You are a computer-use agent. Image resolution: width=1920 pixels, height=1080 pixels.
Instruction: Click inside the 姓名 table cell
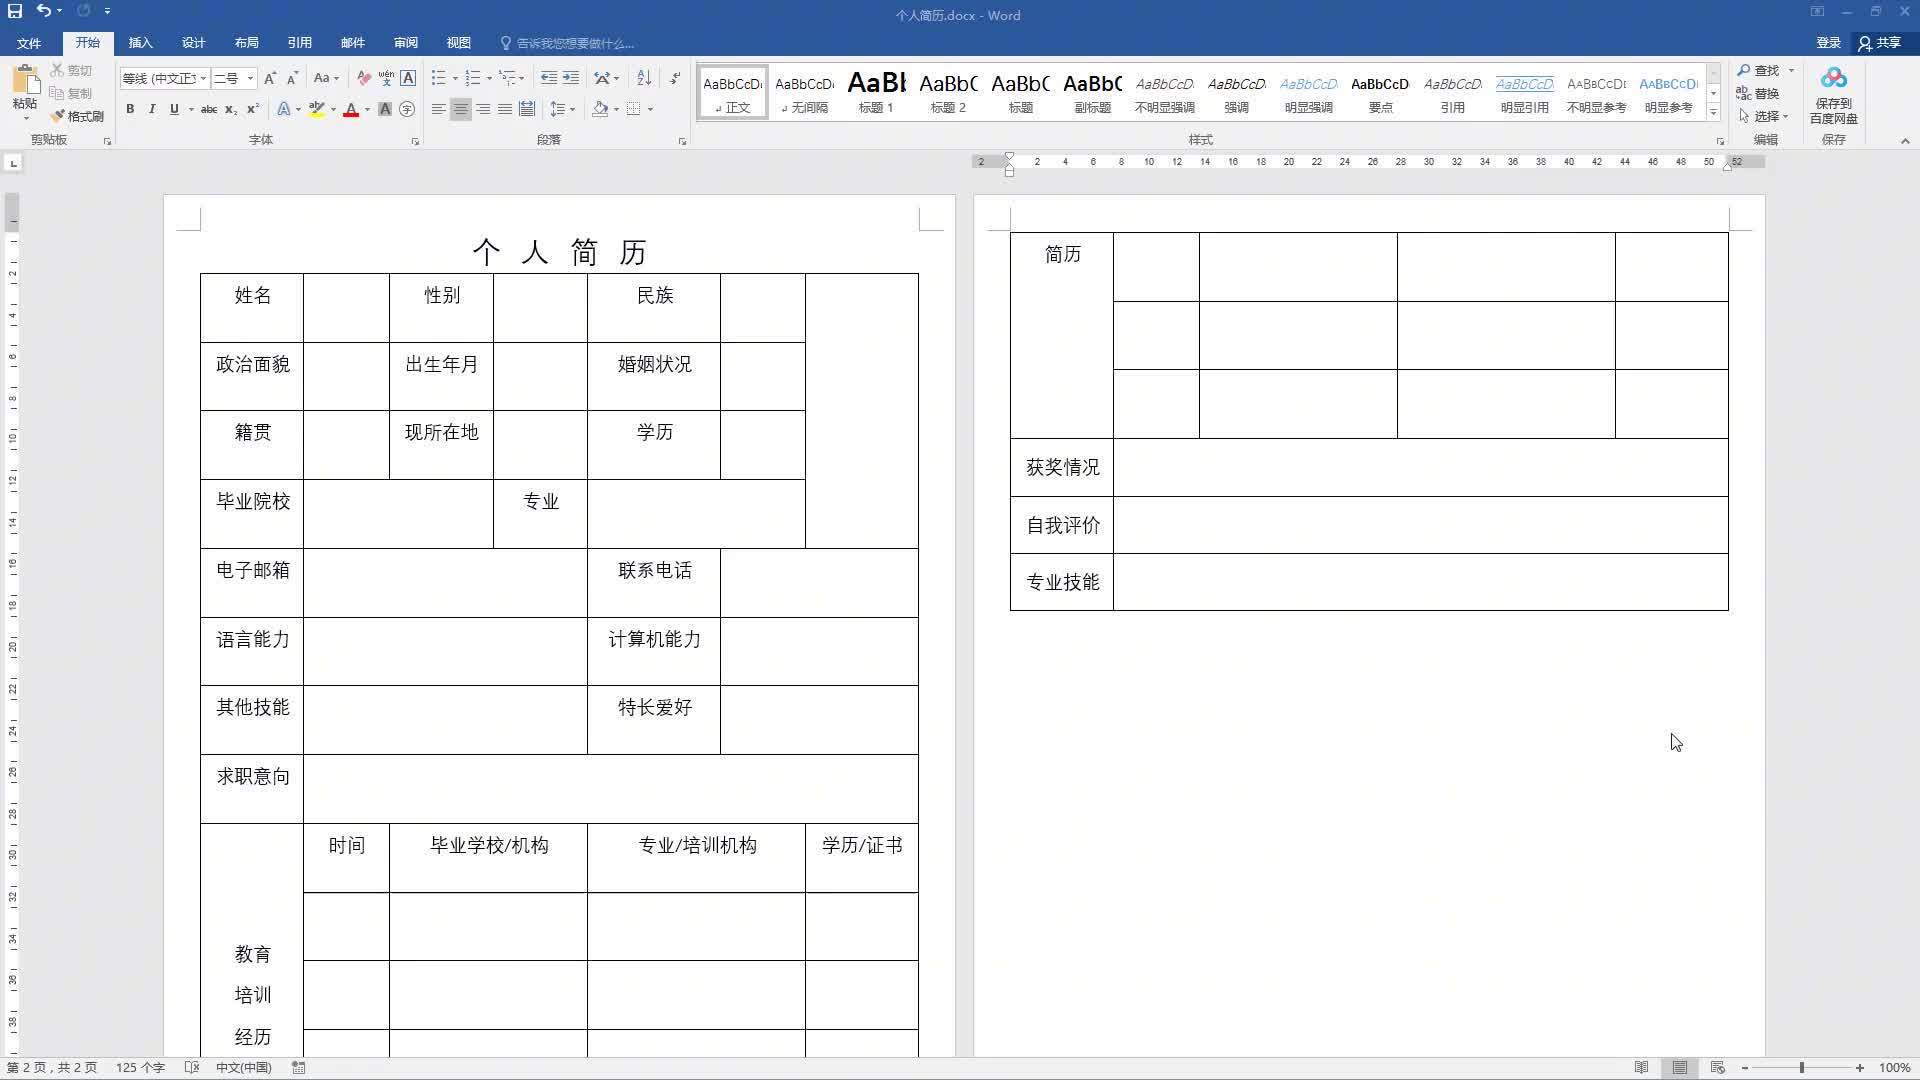(251, 296)
